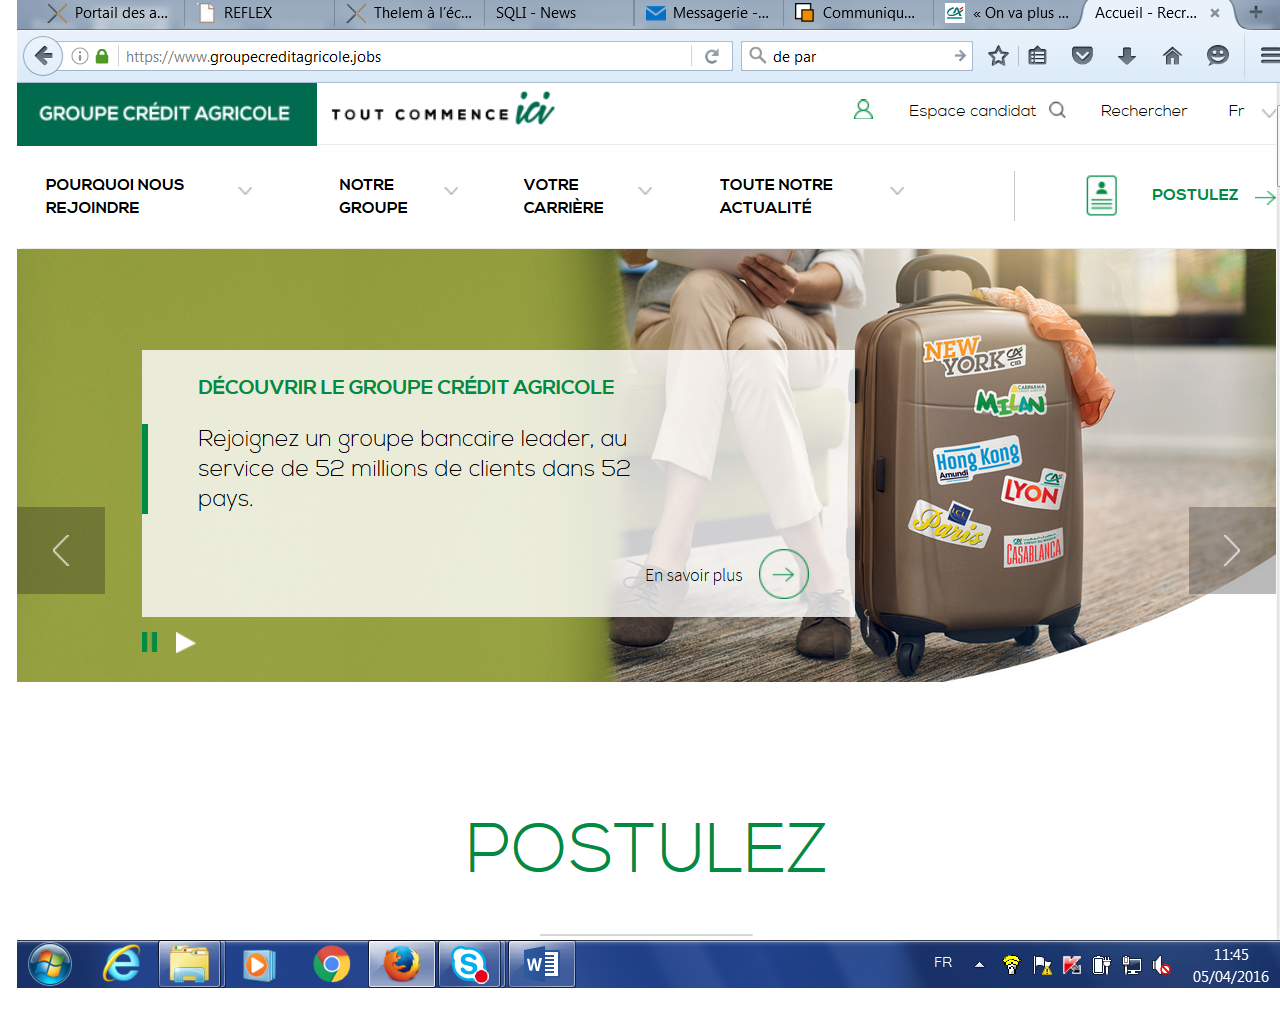Open the Firefox hamburger menu
1280x1024 pixels.
tap(1269, 56)
